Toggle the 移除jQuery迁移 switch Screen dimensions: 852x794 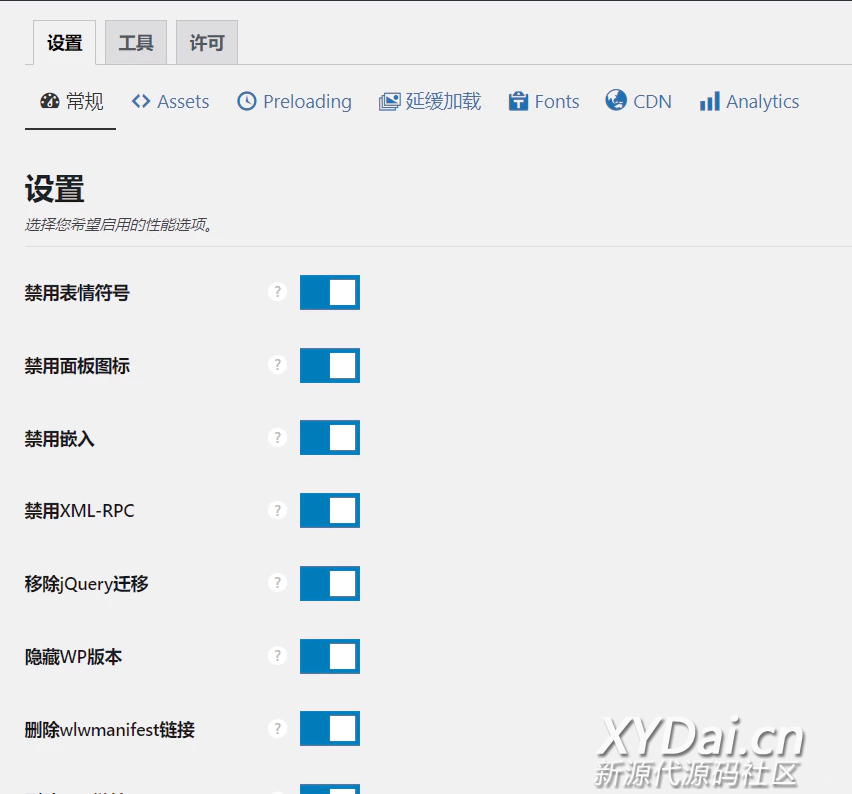point(330,583)
